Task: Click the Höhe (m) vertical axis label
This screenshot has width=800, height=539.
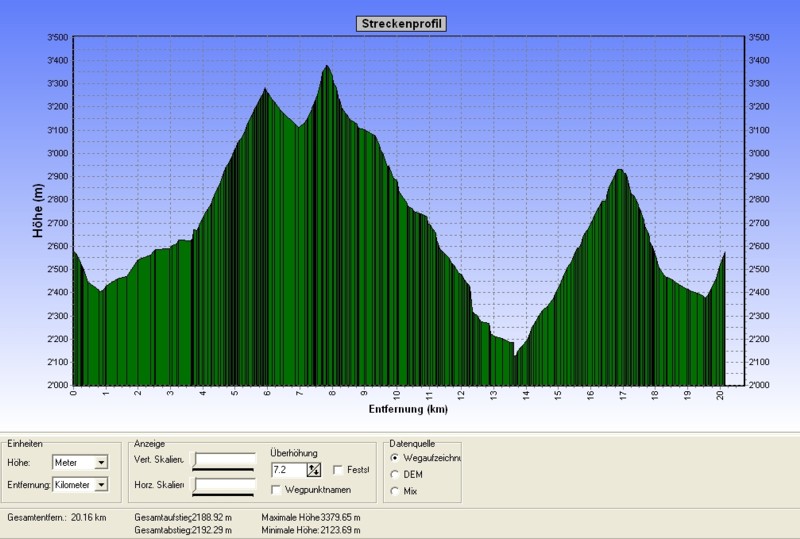Action: (37, 211)
